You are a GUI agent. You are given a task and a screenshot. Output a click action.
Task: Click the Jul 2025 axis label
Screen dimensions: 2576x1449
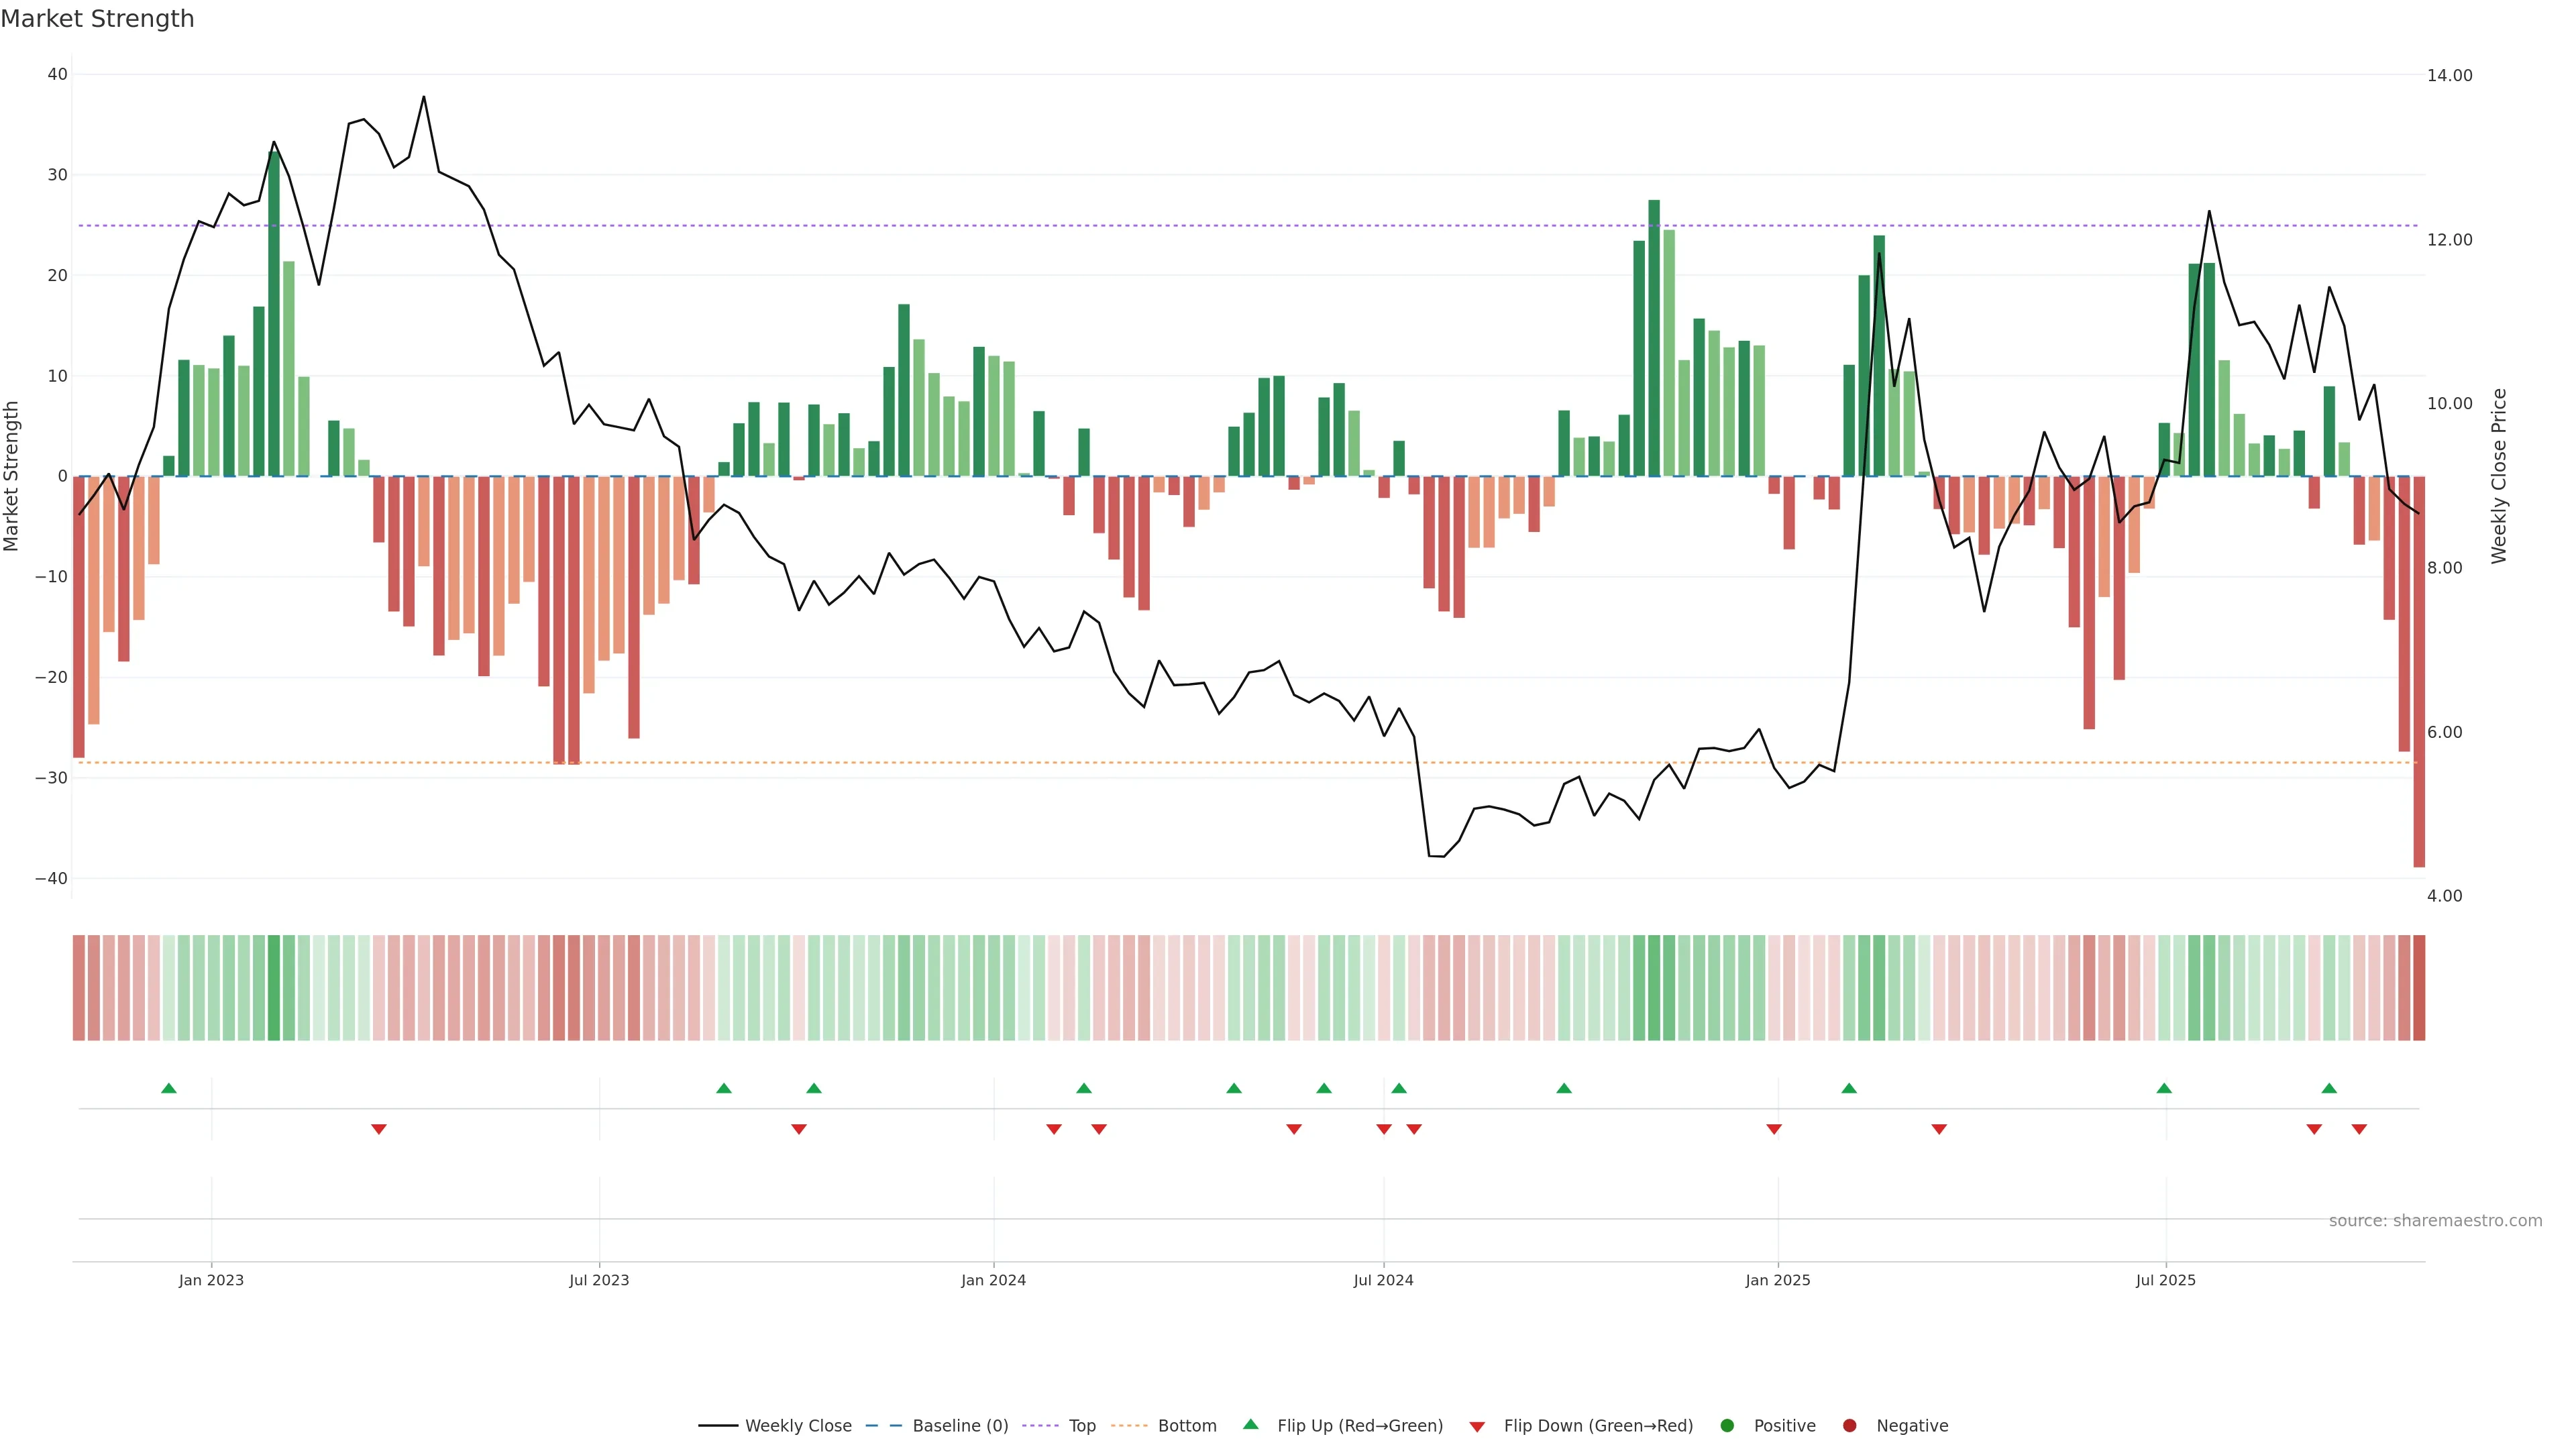coord(2165,1280)
